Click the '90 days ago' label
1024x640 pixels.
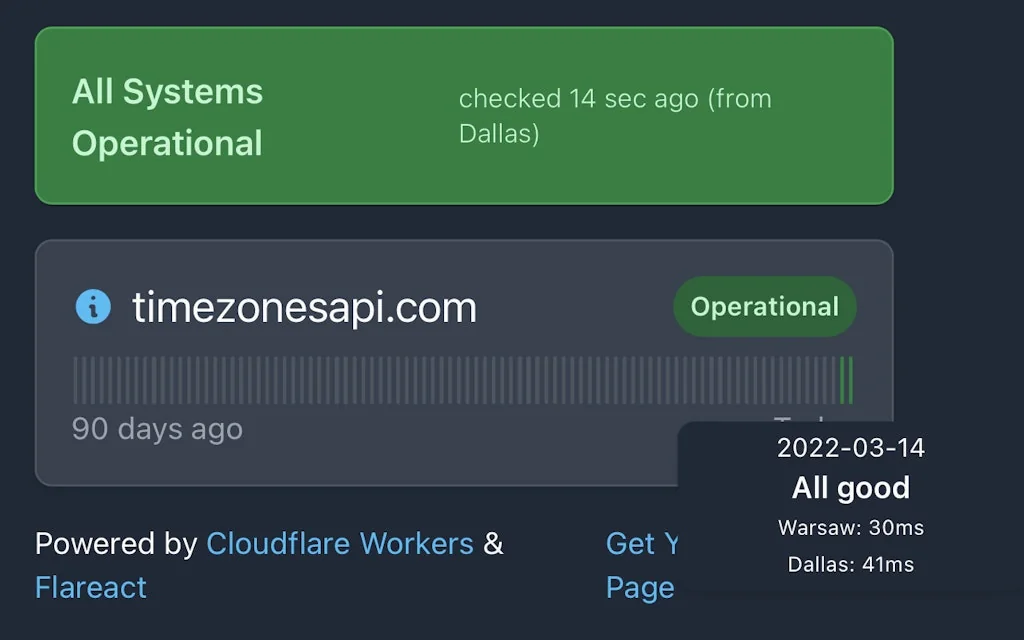pos(157,429)
